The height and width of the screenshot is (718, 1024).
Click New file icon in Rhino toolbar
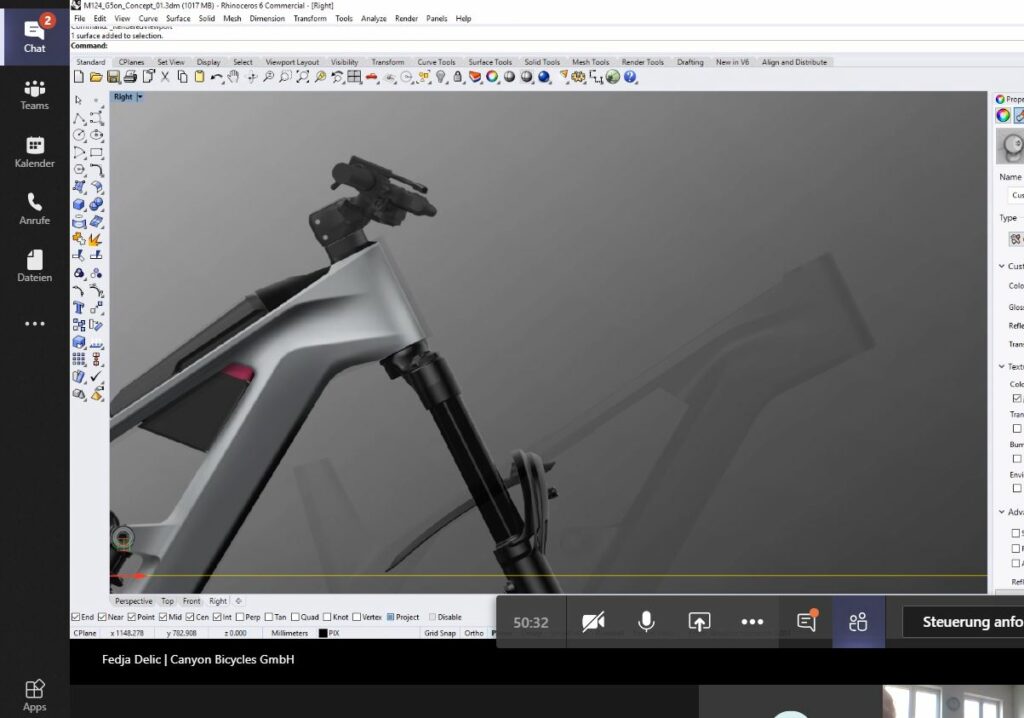point(79,77)
